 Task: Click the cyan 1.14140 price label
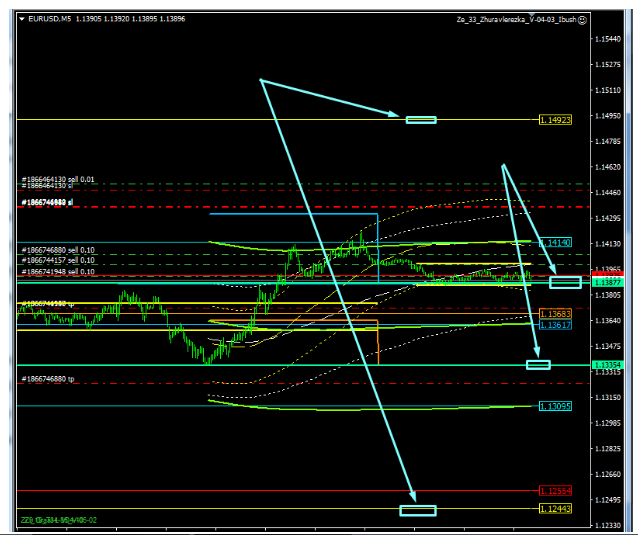[x=555, y=243]
